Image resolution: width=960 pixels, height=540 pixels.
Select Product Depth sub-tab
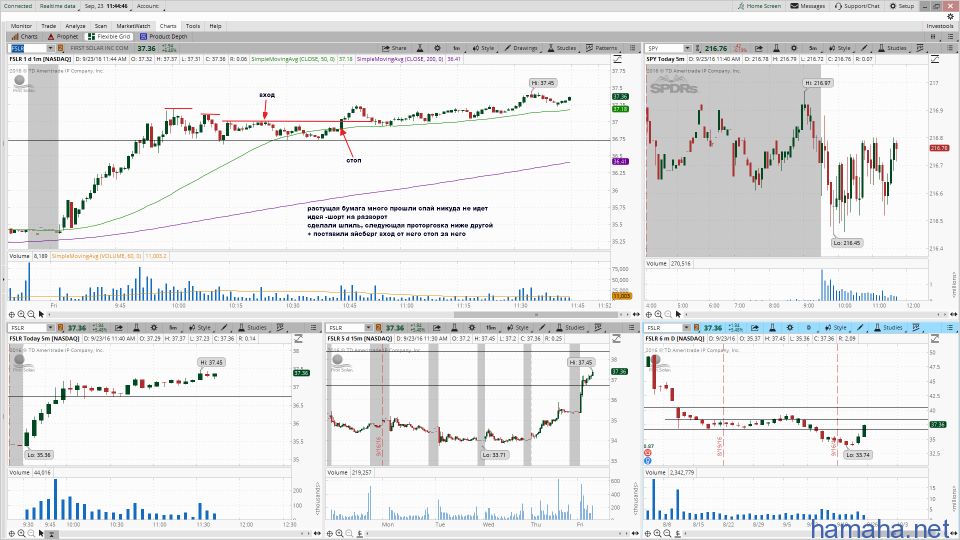coord(163,37)
